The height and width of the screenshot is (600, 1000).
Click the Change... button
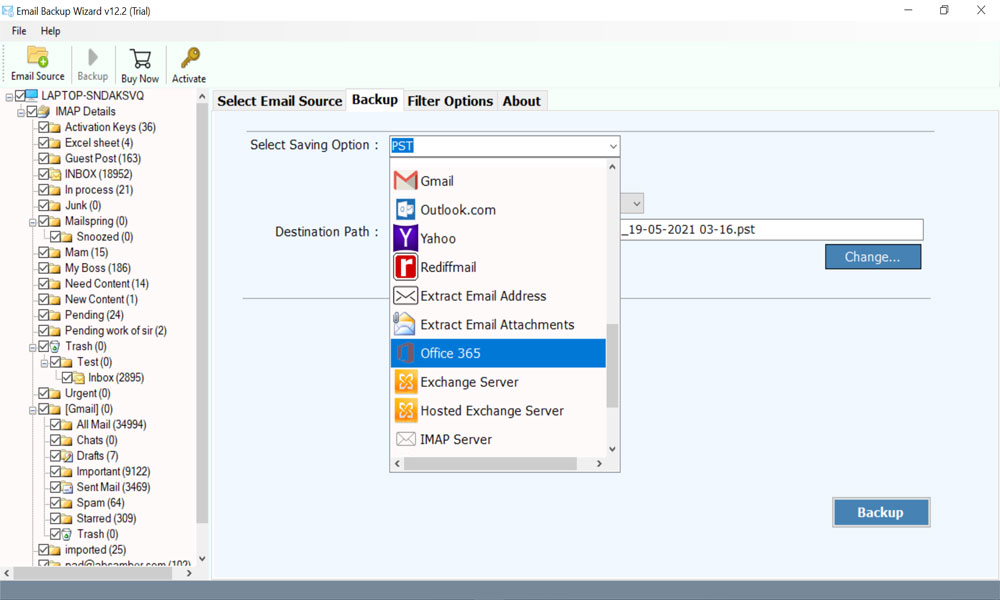(872, 257)
